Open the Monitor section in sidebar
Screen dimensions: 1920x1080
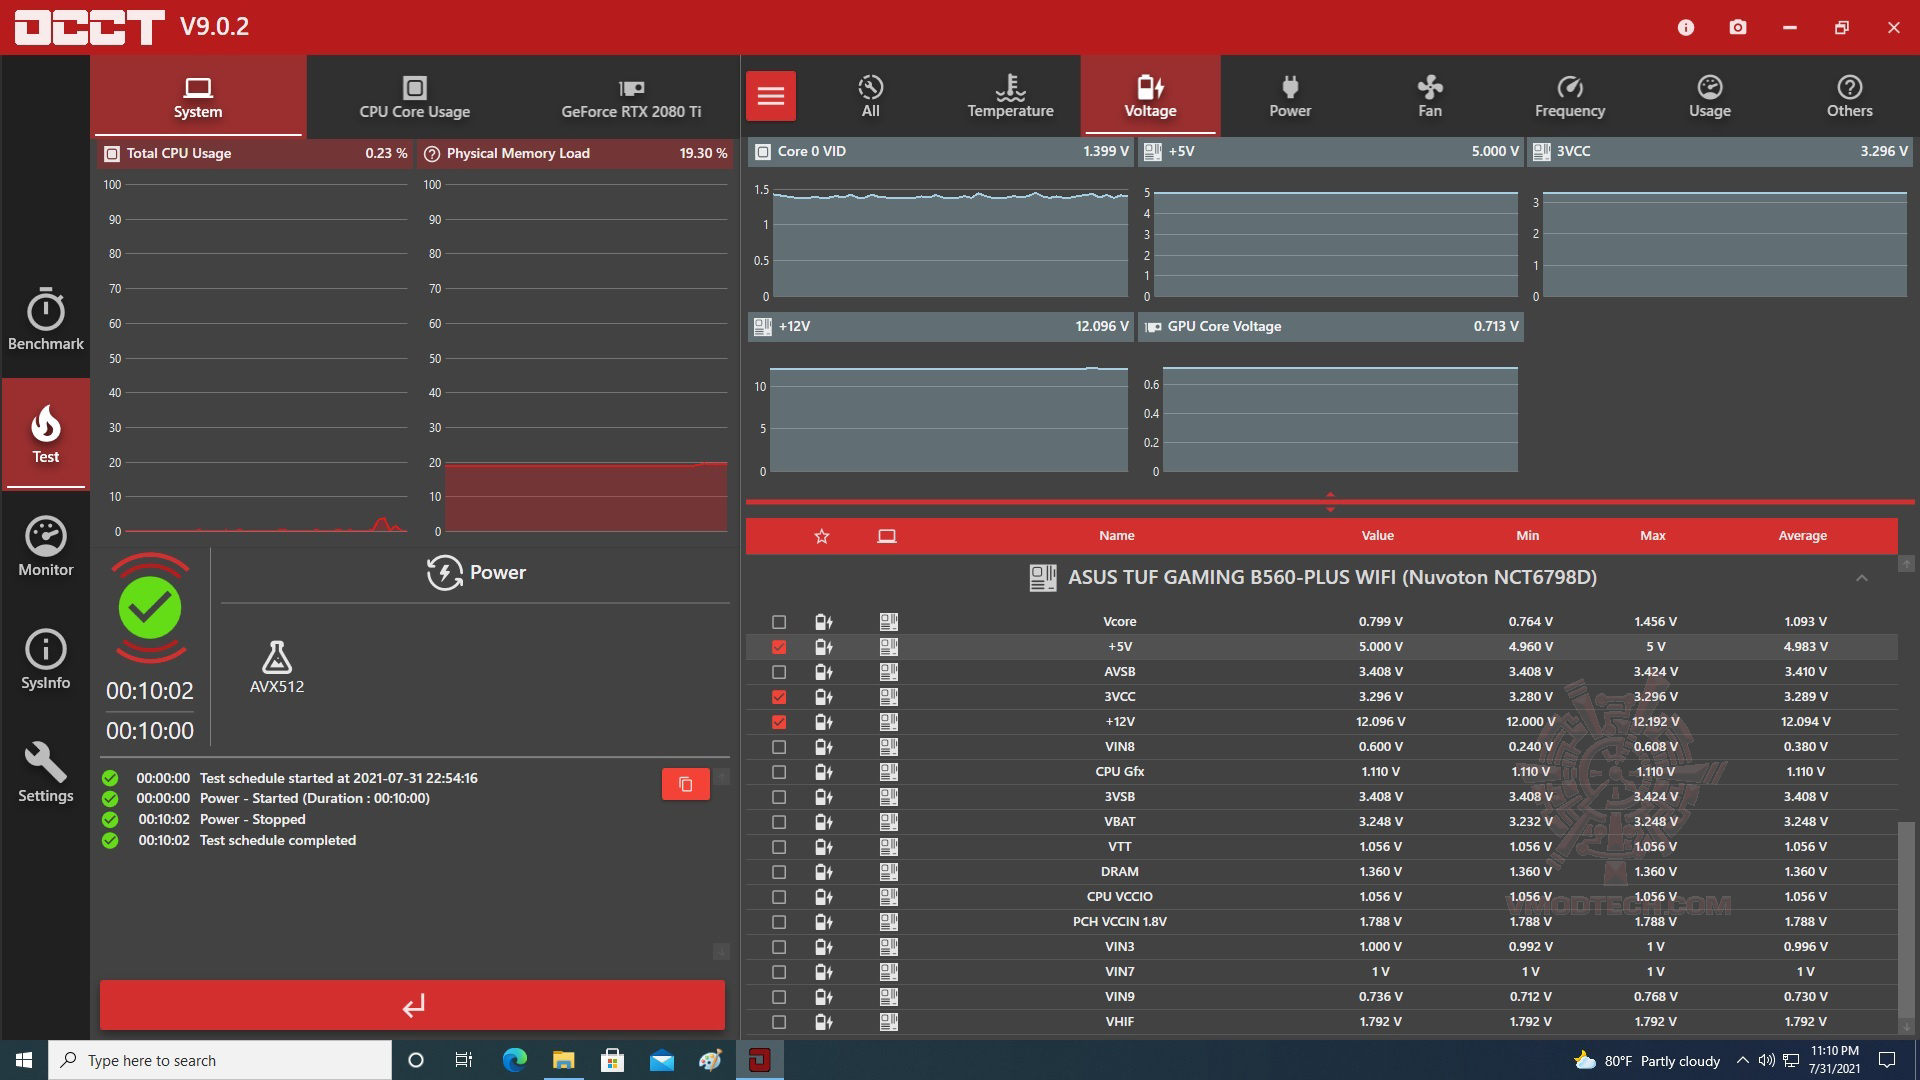coord(45,547)
